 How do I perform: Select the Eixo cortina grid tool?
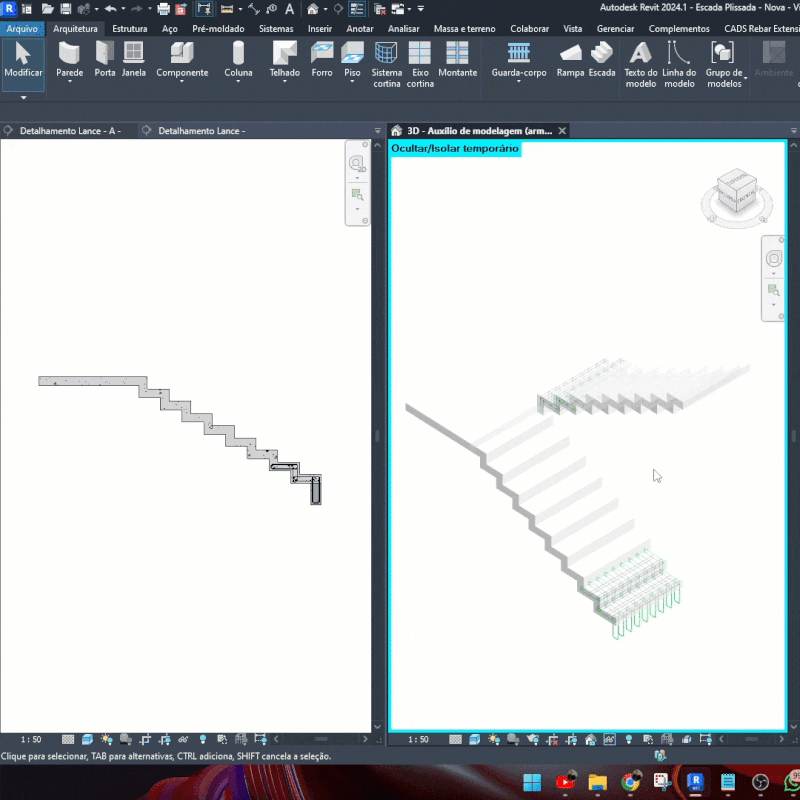click(420, 64)
